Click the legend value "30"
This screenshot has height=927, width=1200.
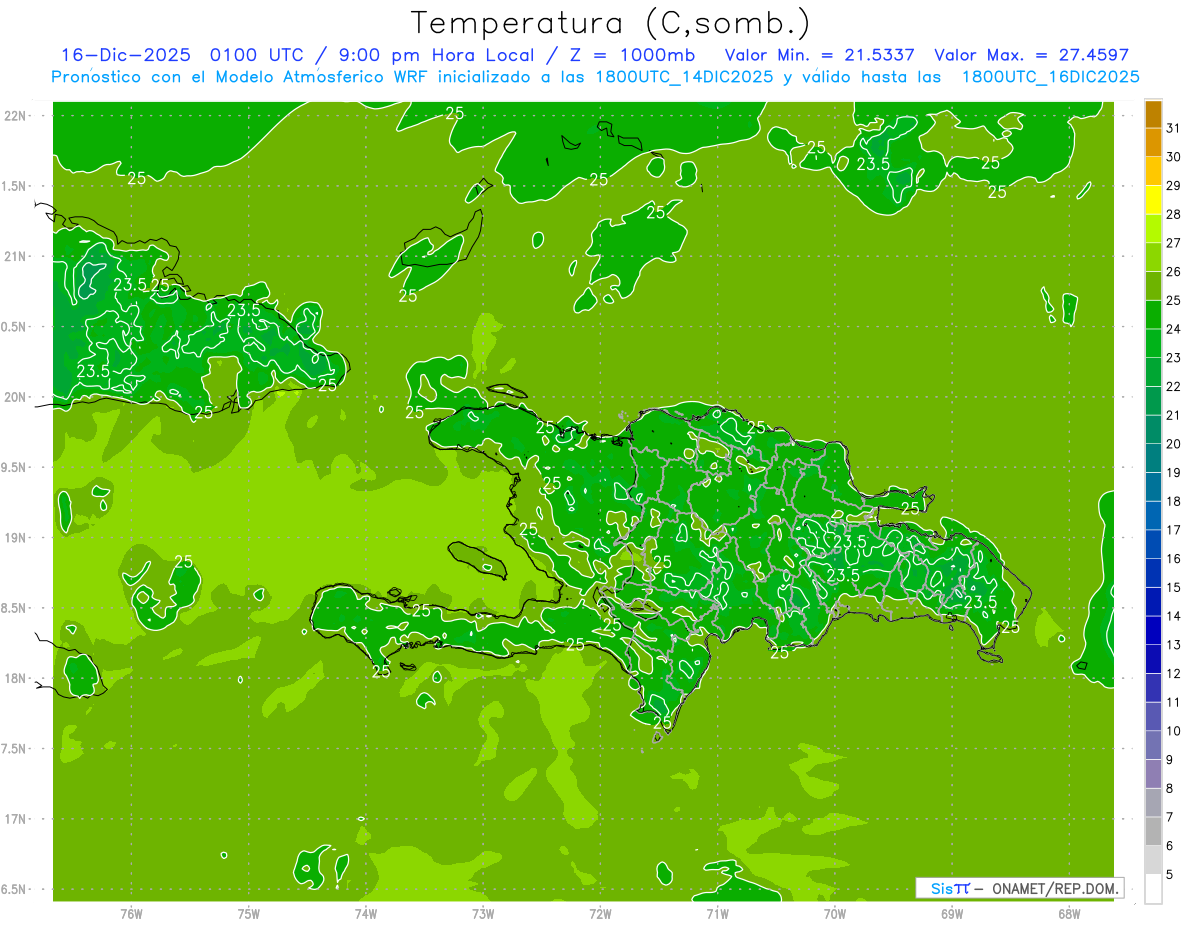click(x=1174, y=157)
